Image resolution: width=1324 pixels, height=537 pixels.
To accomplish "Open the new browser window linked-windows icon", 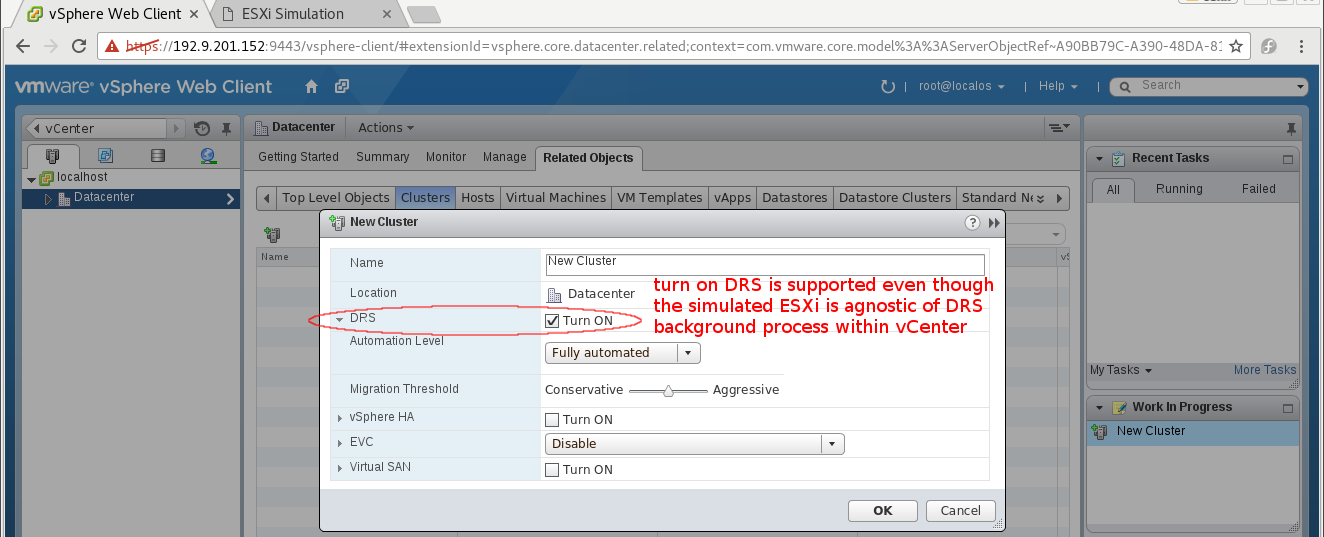I will click(x=342, y=87).
